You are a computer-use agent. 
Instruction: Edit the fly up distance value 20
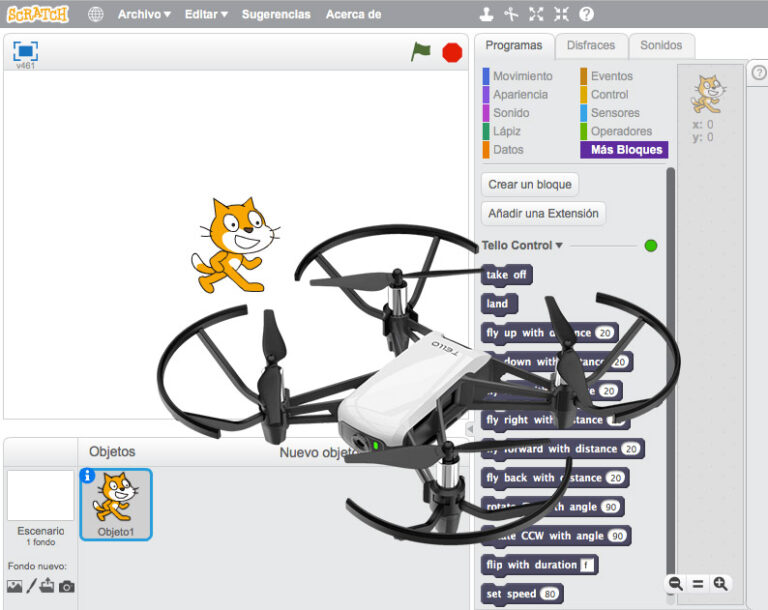606,333
